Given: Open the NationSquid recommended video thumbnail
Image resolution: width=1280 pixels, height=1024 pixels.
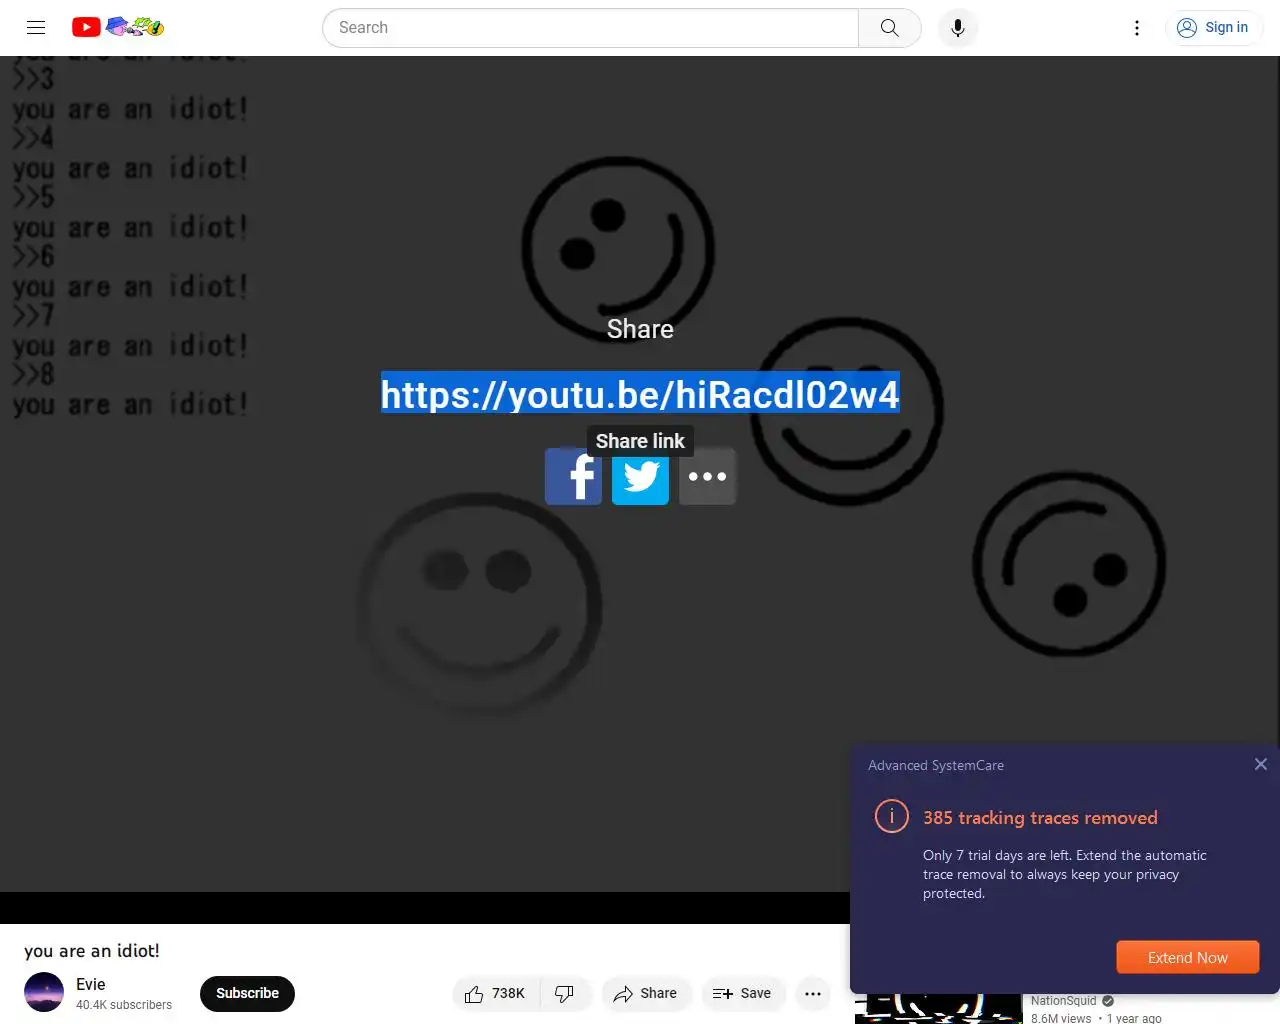Looking at the screenshot, I should pos(938,1008).
